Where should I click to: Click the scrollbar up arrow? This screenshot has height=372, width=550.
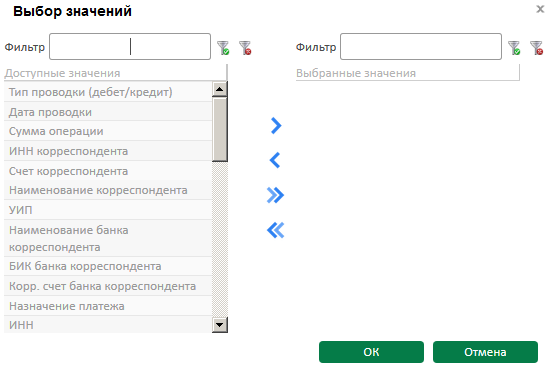click(x=220, y=89)
